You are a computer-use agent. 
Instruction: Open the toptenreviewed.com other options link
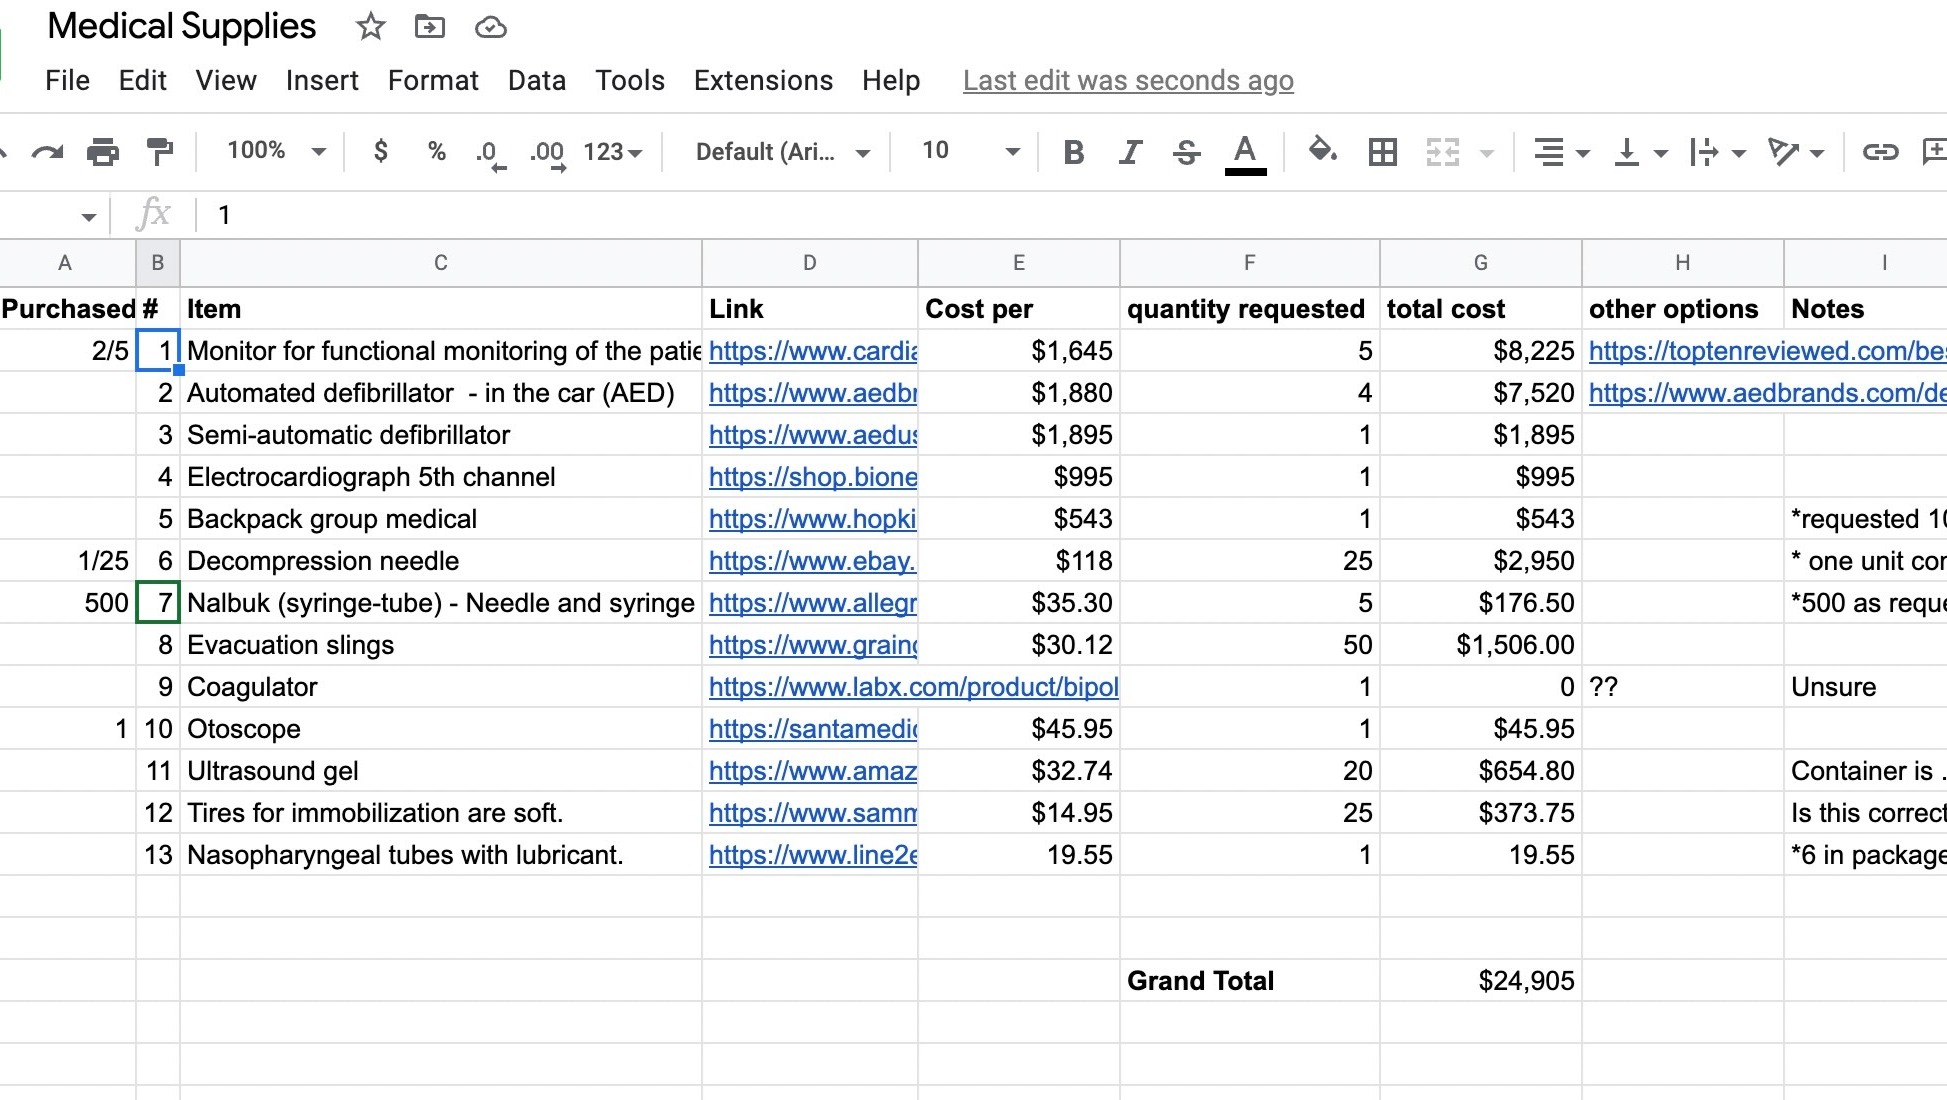1767,351
